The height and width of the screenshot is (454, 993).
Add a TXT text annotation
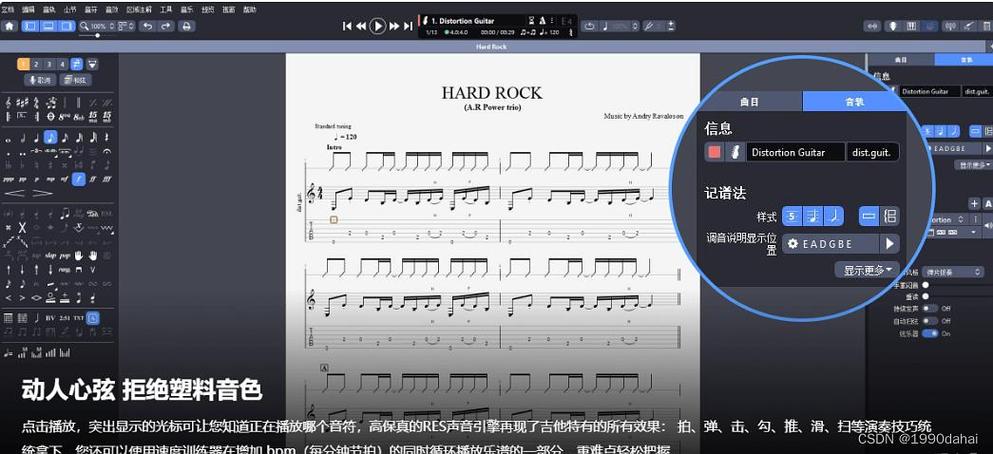coord(79,318)
